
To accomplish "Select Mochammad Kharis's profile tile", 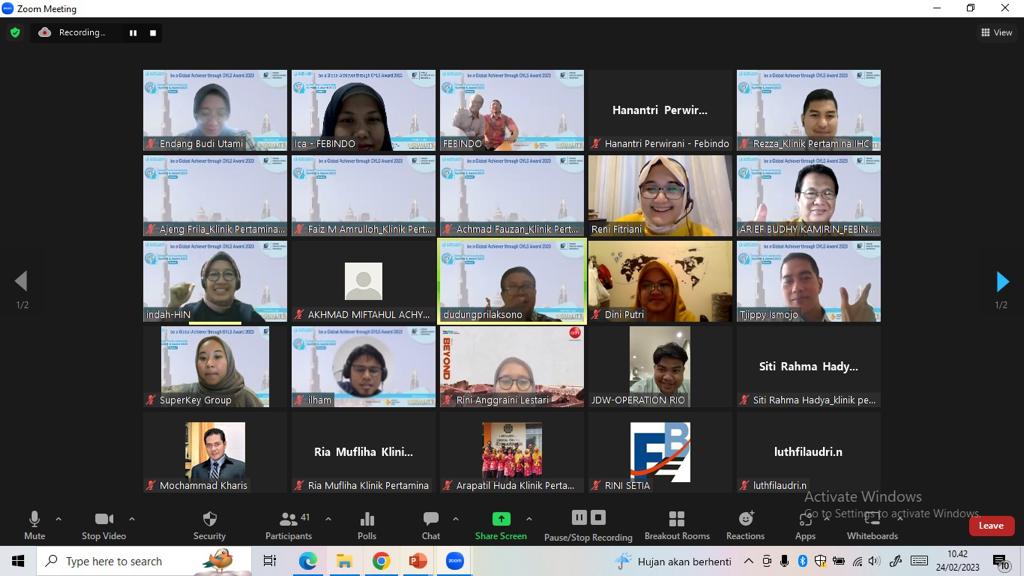I will pyautogui.click(x=215, y=453).
